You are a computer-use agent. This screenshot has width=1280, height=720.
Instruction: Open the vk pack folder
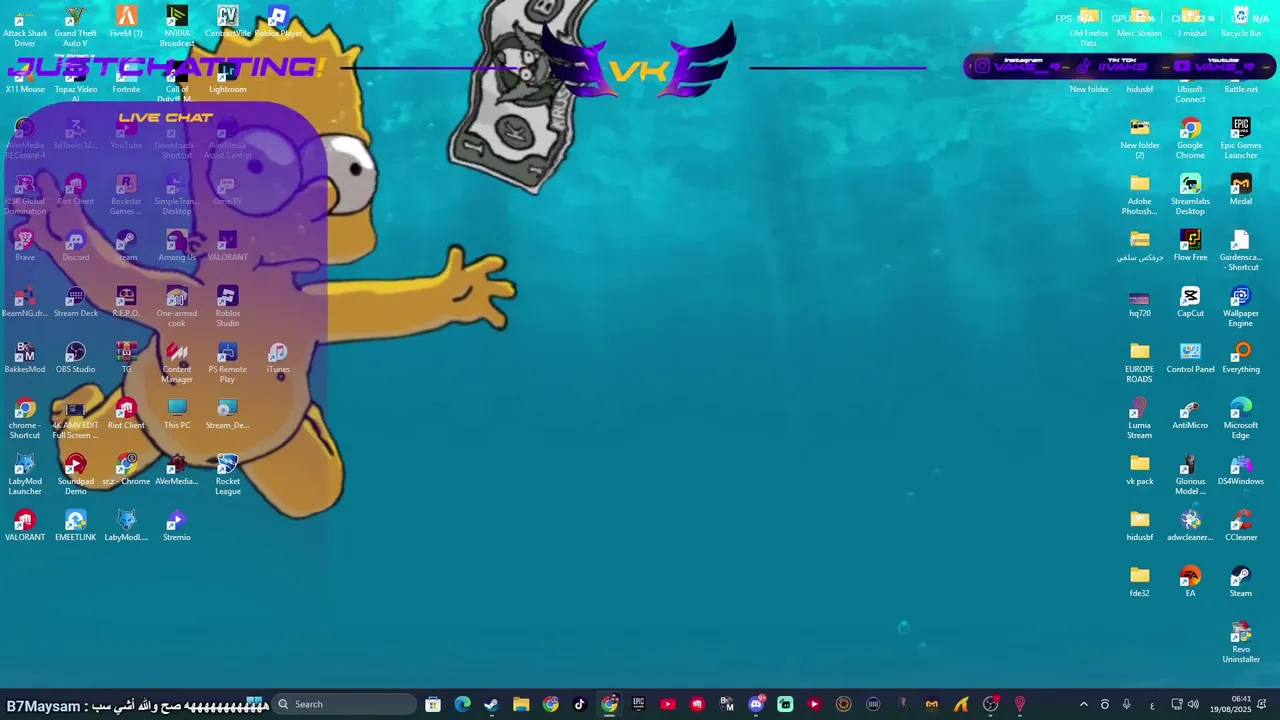pyautogui.click(x=1139, y=471)
